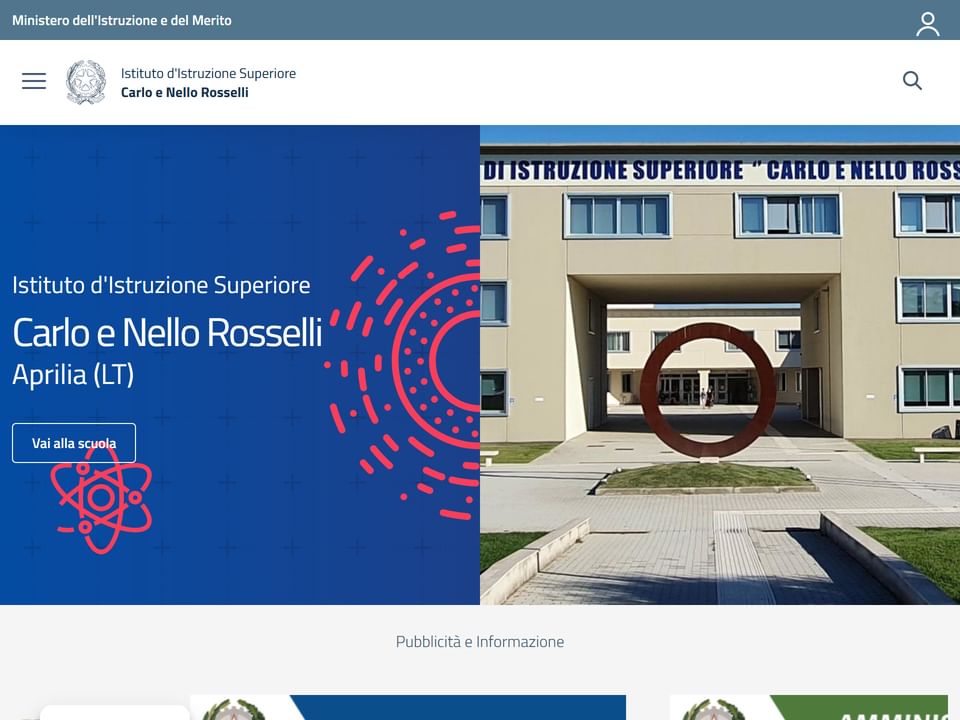Click header title 'Carlo e Nello Rosselli'

pyautogui.click(x=185, y=92)
